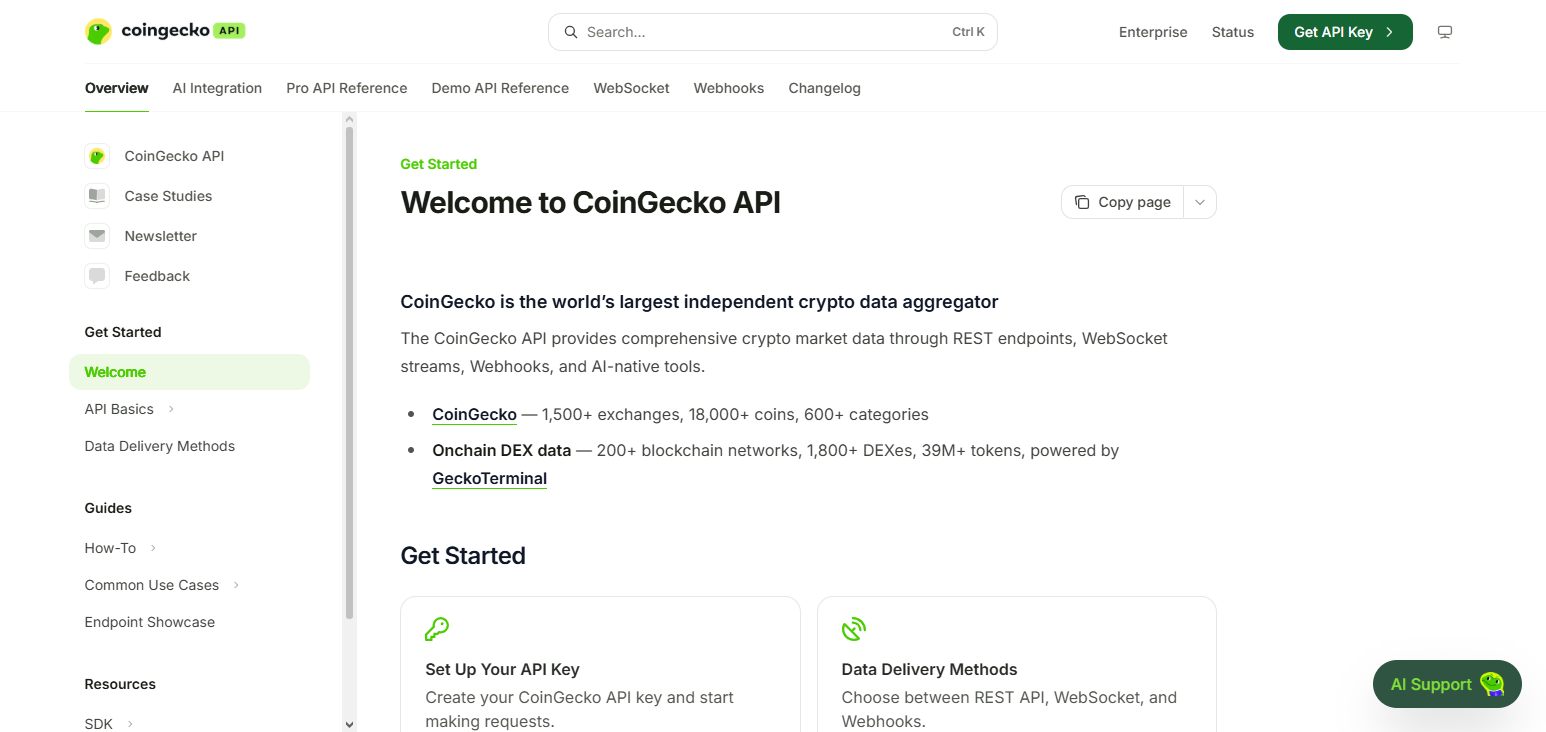Viewport: 1546px width, 732px height.
Task: Click the green API badge beside logo
Action: (x=229, y=30)
